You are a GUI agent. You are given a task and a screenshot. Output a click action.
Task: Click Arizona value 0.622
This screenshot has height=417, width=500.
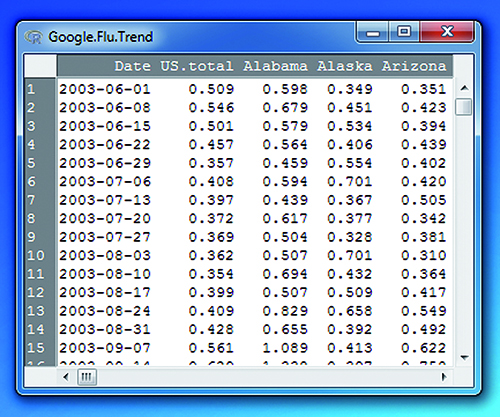coord(424,348)
